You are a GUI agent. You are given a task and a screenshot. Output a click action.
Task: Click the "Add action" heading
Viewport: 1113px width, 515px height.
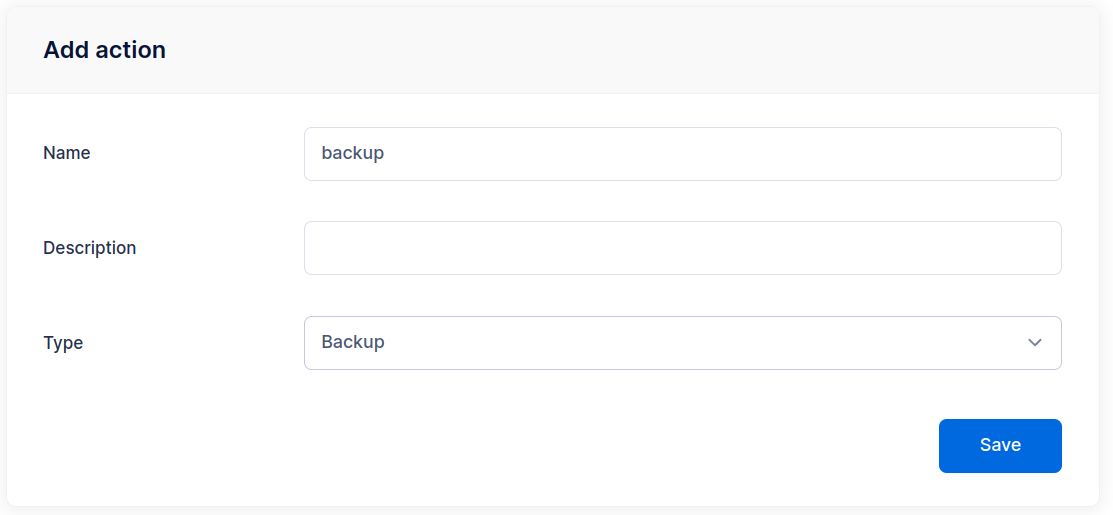(105, 50)
